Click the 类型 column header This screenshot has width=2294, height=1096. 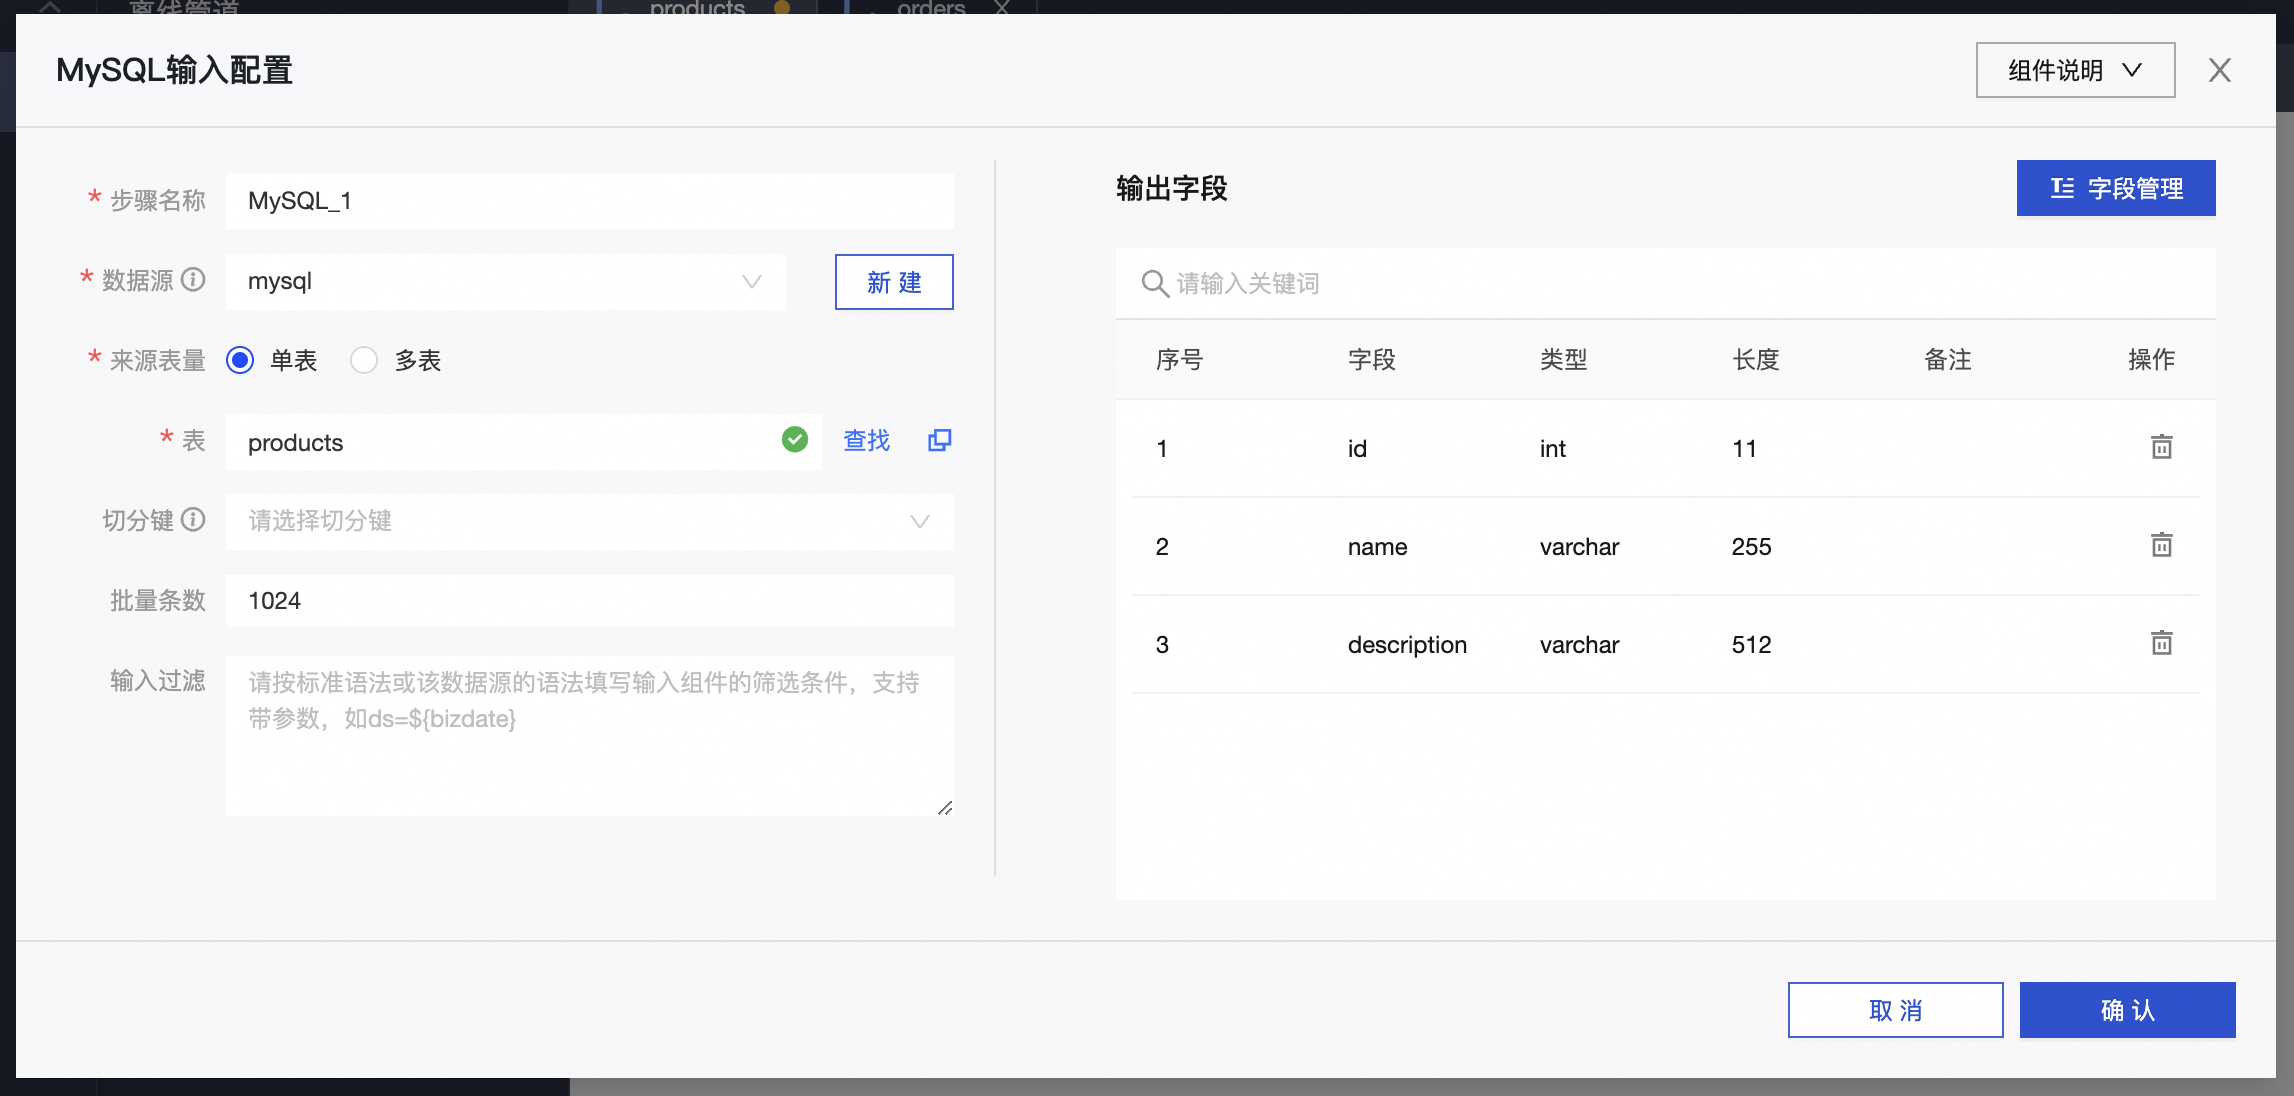(1563, 360)
